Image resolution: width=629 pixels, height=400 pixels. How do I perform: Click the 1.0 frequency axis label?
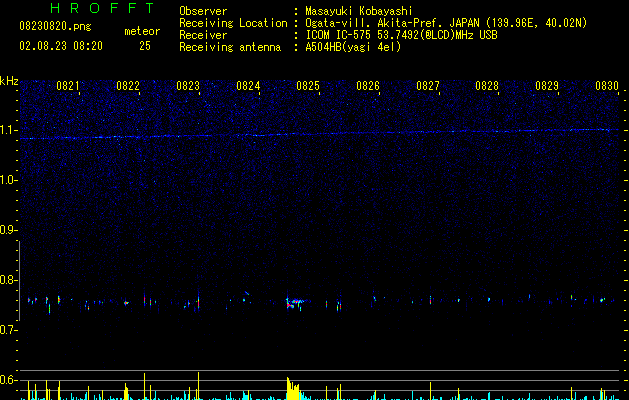(x=8, y=180)
